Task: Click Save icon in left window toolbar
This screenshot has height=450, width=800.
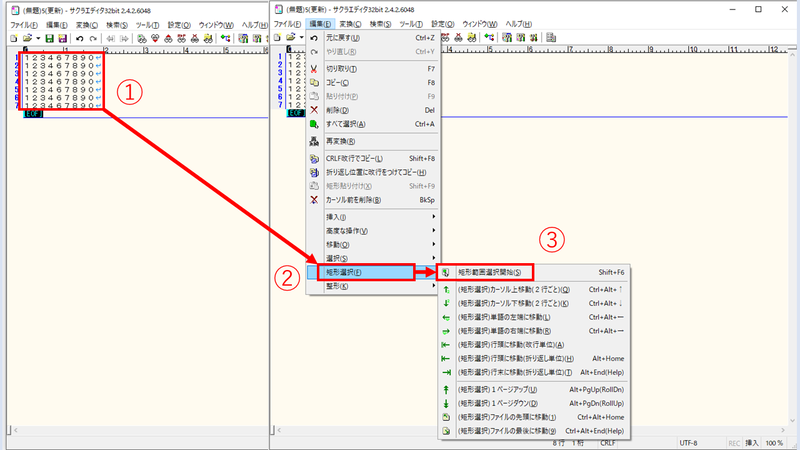Action: coord(49,38)
